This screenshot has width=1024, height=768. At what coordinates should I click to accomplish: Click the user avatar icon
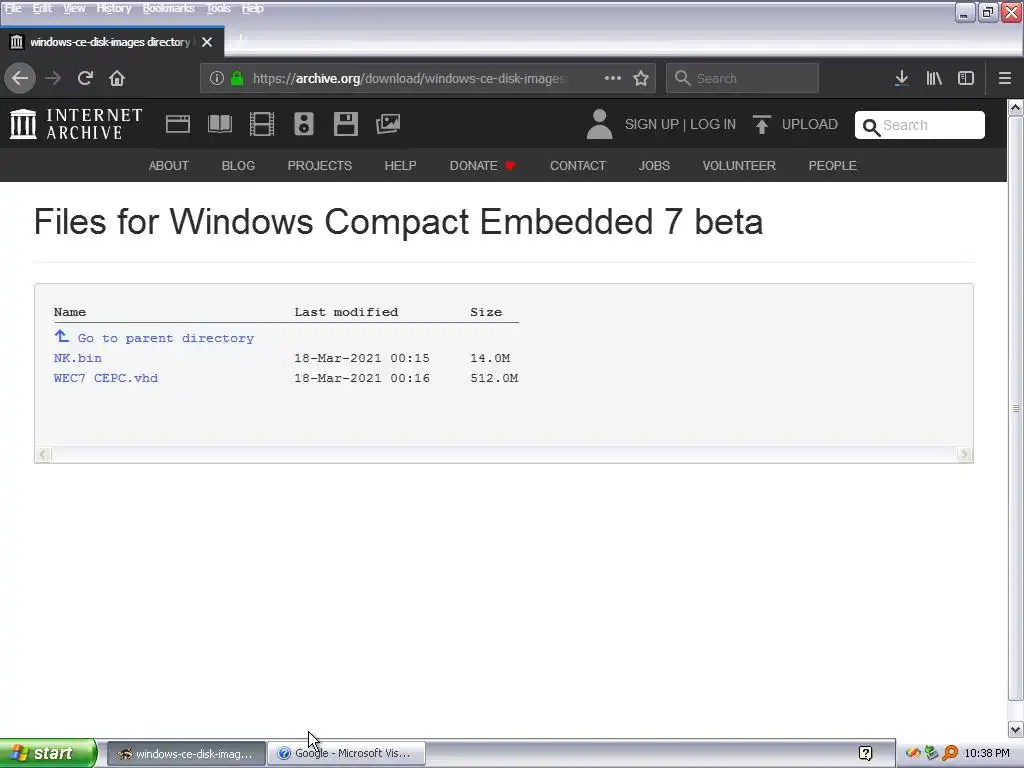pyautogui.click(x=599, y=124)
